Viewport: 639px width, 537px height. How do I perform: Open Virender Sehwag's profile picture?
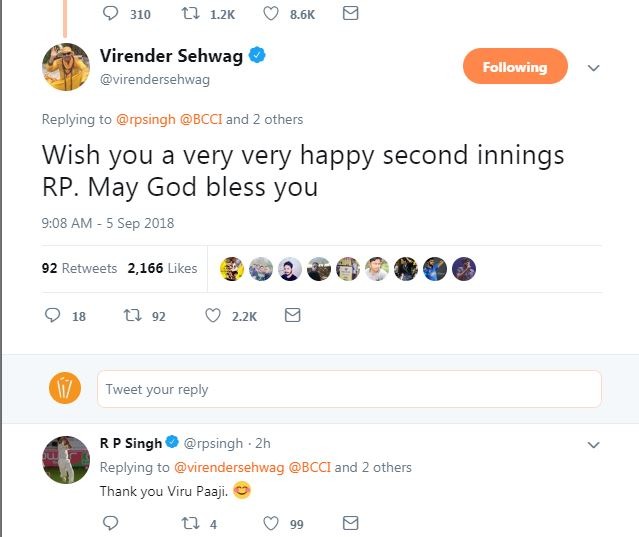click(x=66, y=67)
